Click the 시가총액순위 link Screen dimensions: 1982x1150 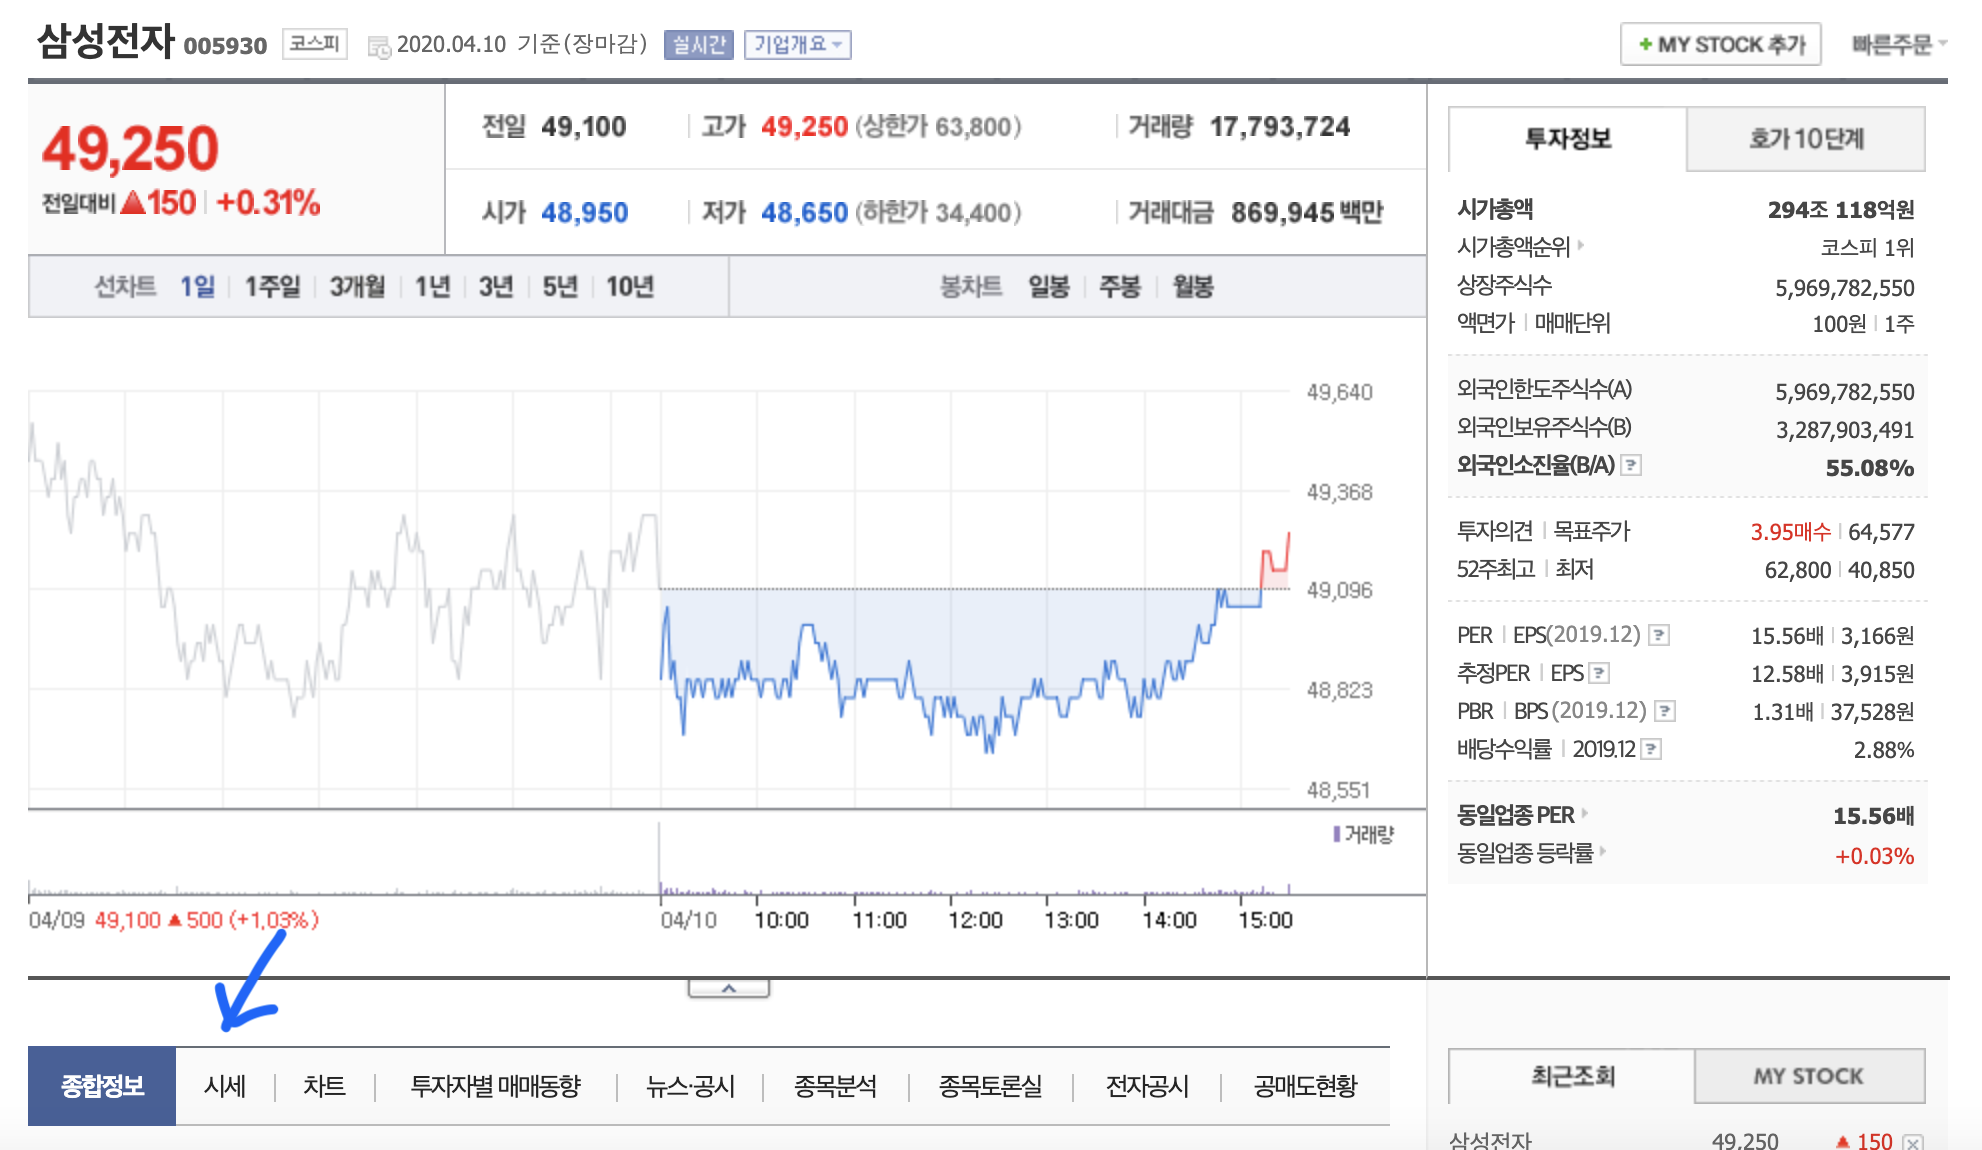tap(1514, 246)
